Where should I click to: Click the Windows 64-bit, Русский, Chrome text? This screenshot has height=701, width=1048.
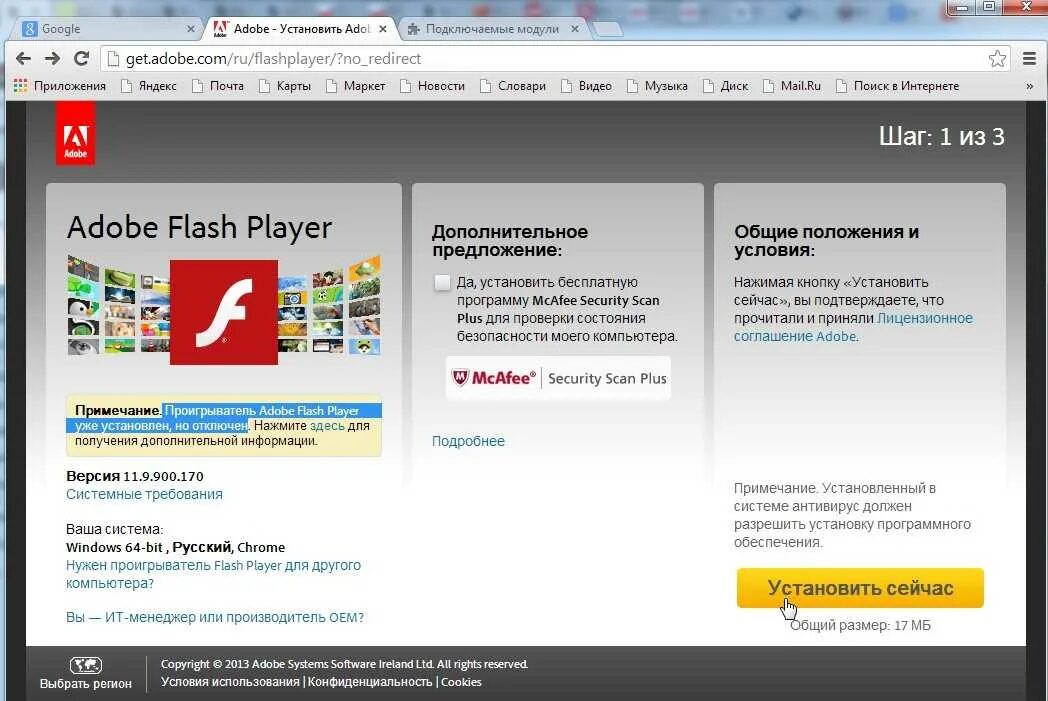[x=175, y=547]
